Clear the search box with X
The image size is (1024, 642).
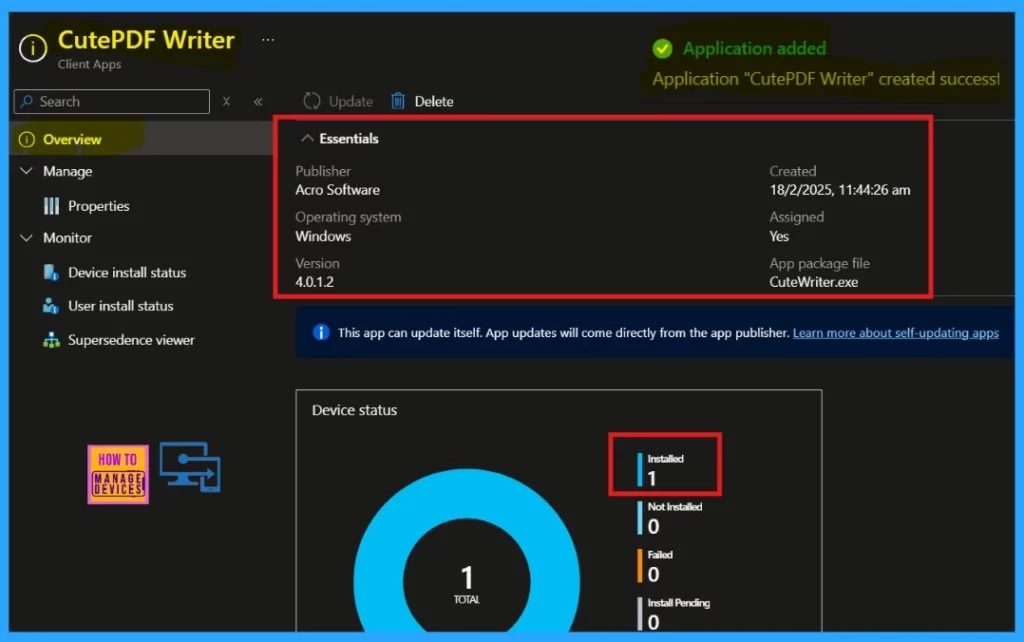[226, 101]
